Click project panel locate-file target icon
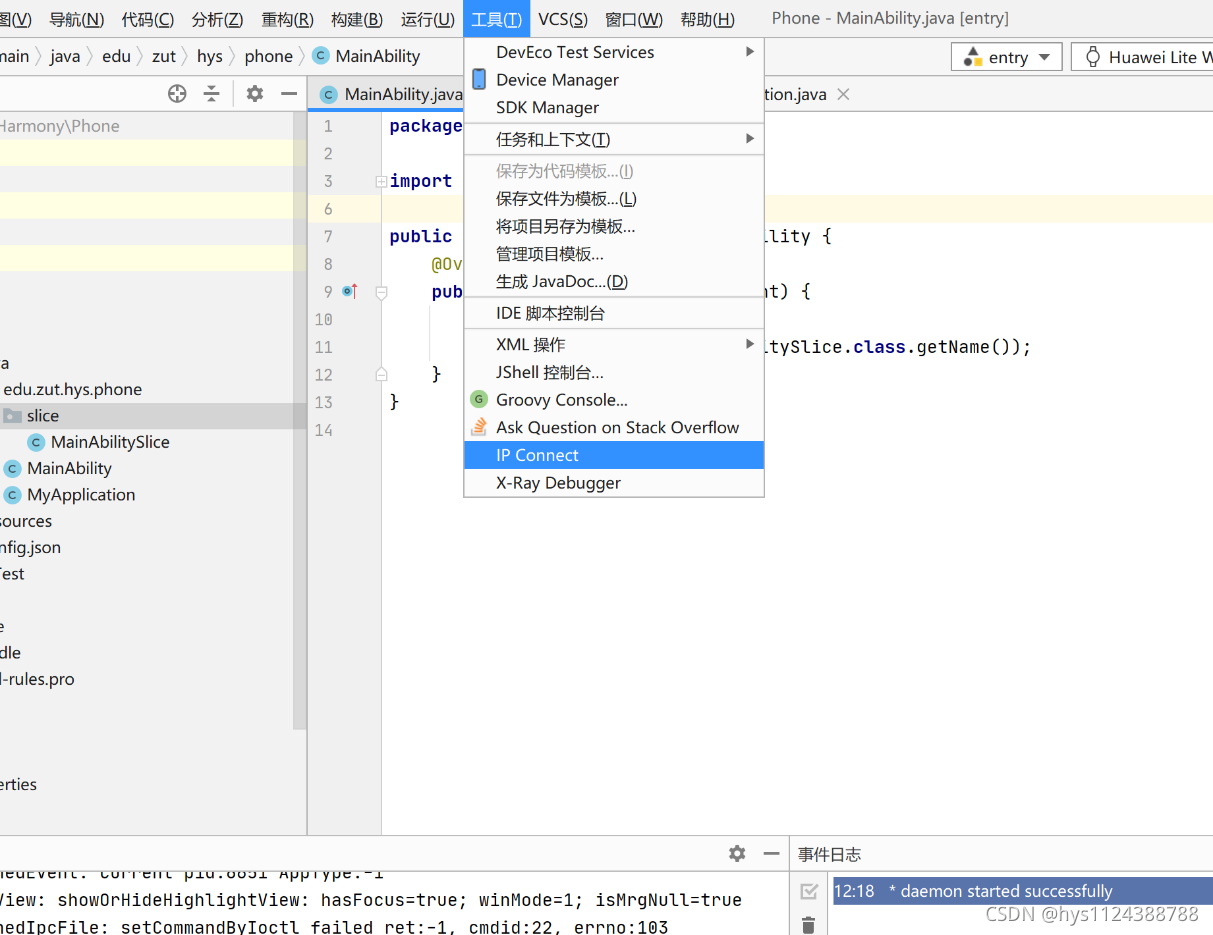1213x935 pixels. pyautogui.click(x=177, y=94)
